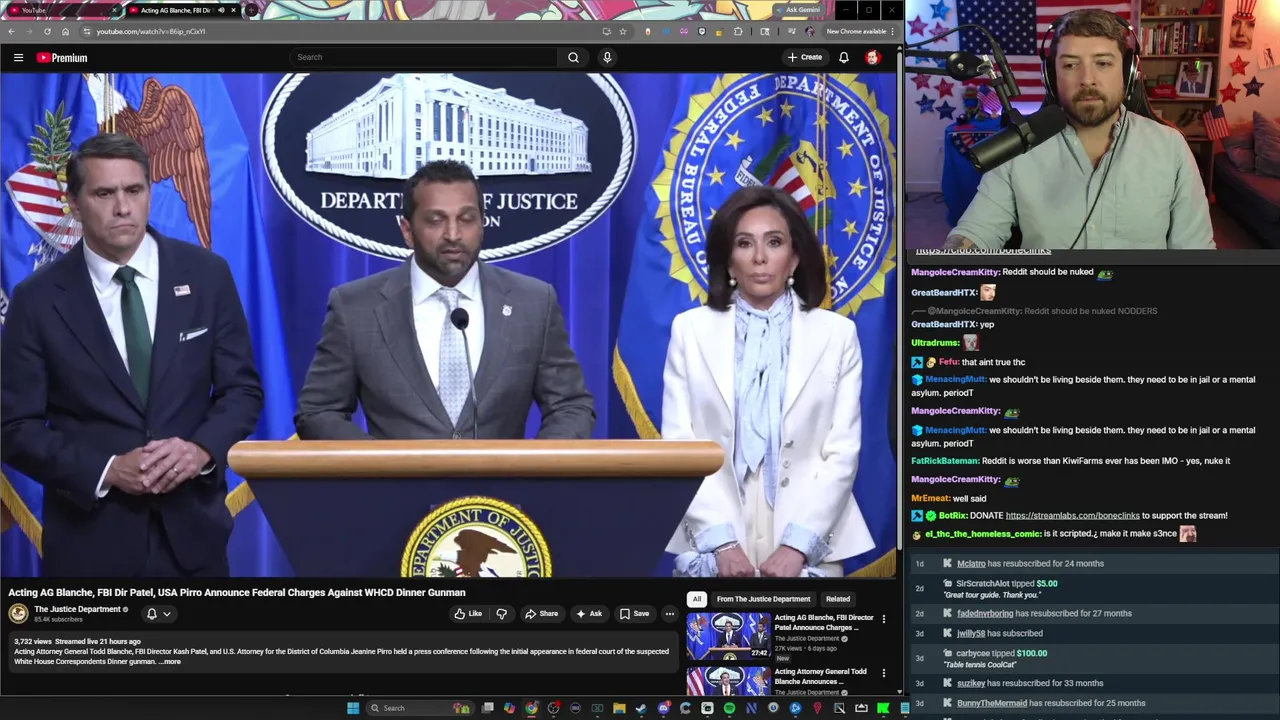Click the Create button

point(804,57)
